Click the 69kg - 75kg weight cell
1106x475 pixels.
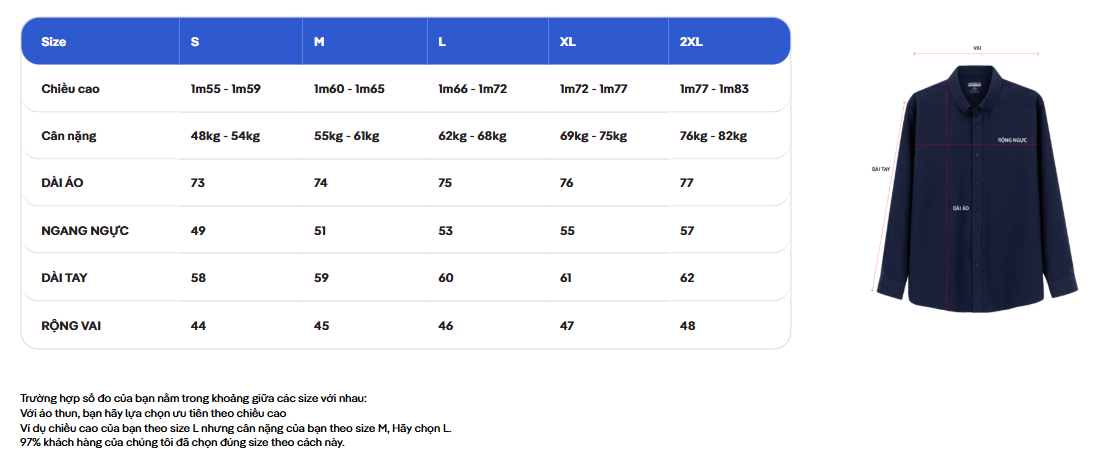click(x=593, y=136)
